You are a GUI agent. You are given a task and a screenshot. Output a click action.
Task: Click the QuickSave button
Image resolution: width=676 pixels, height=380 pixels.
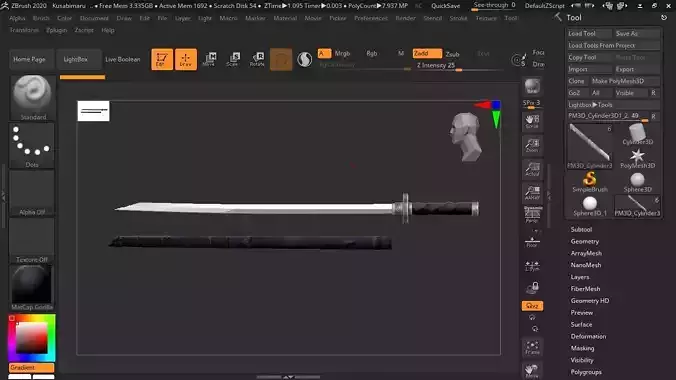point(446,6)
